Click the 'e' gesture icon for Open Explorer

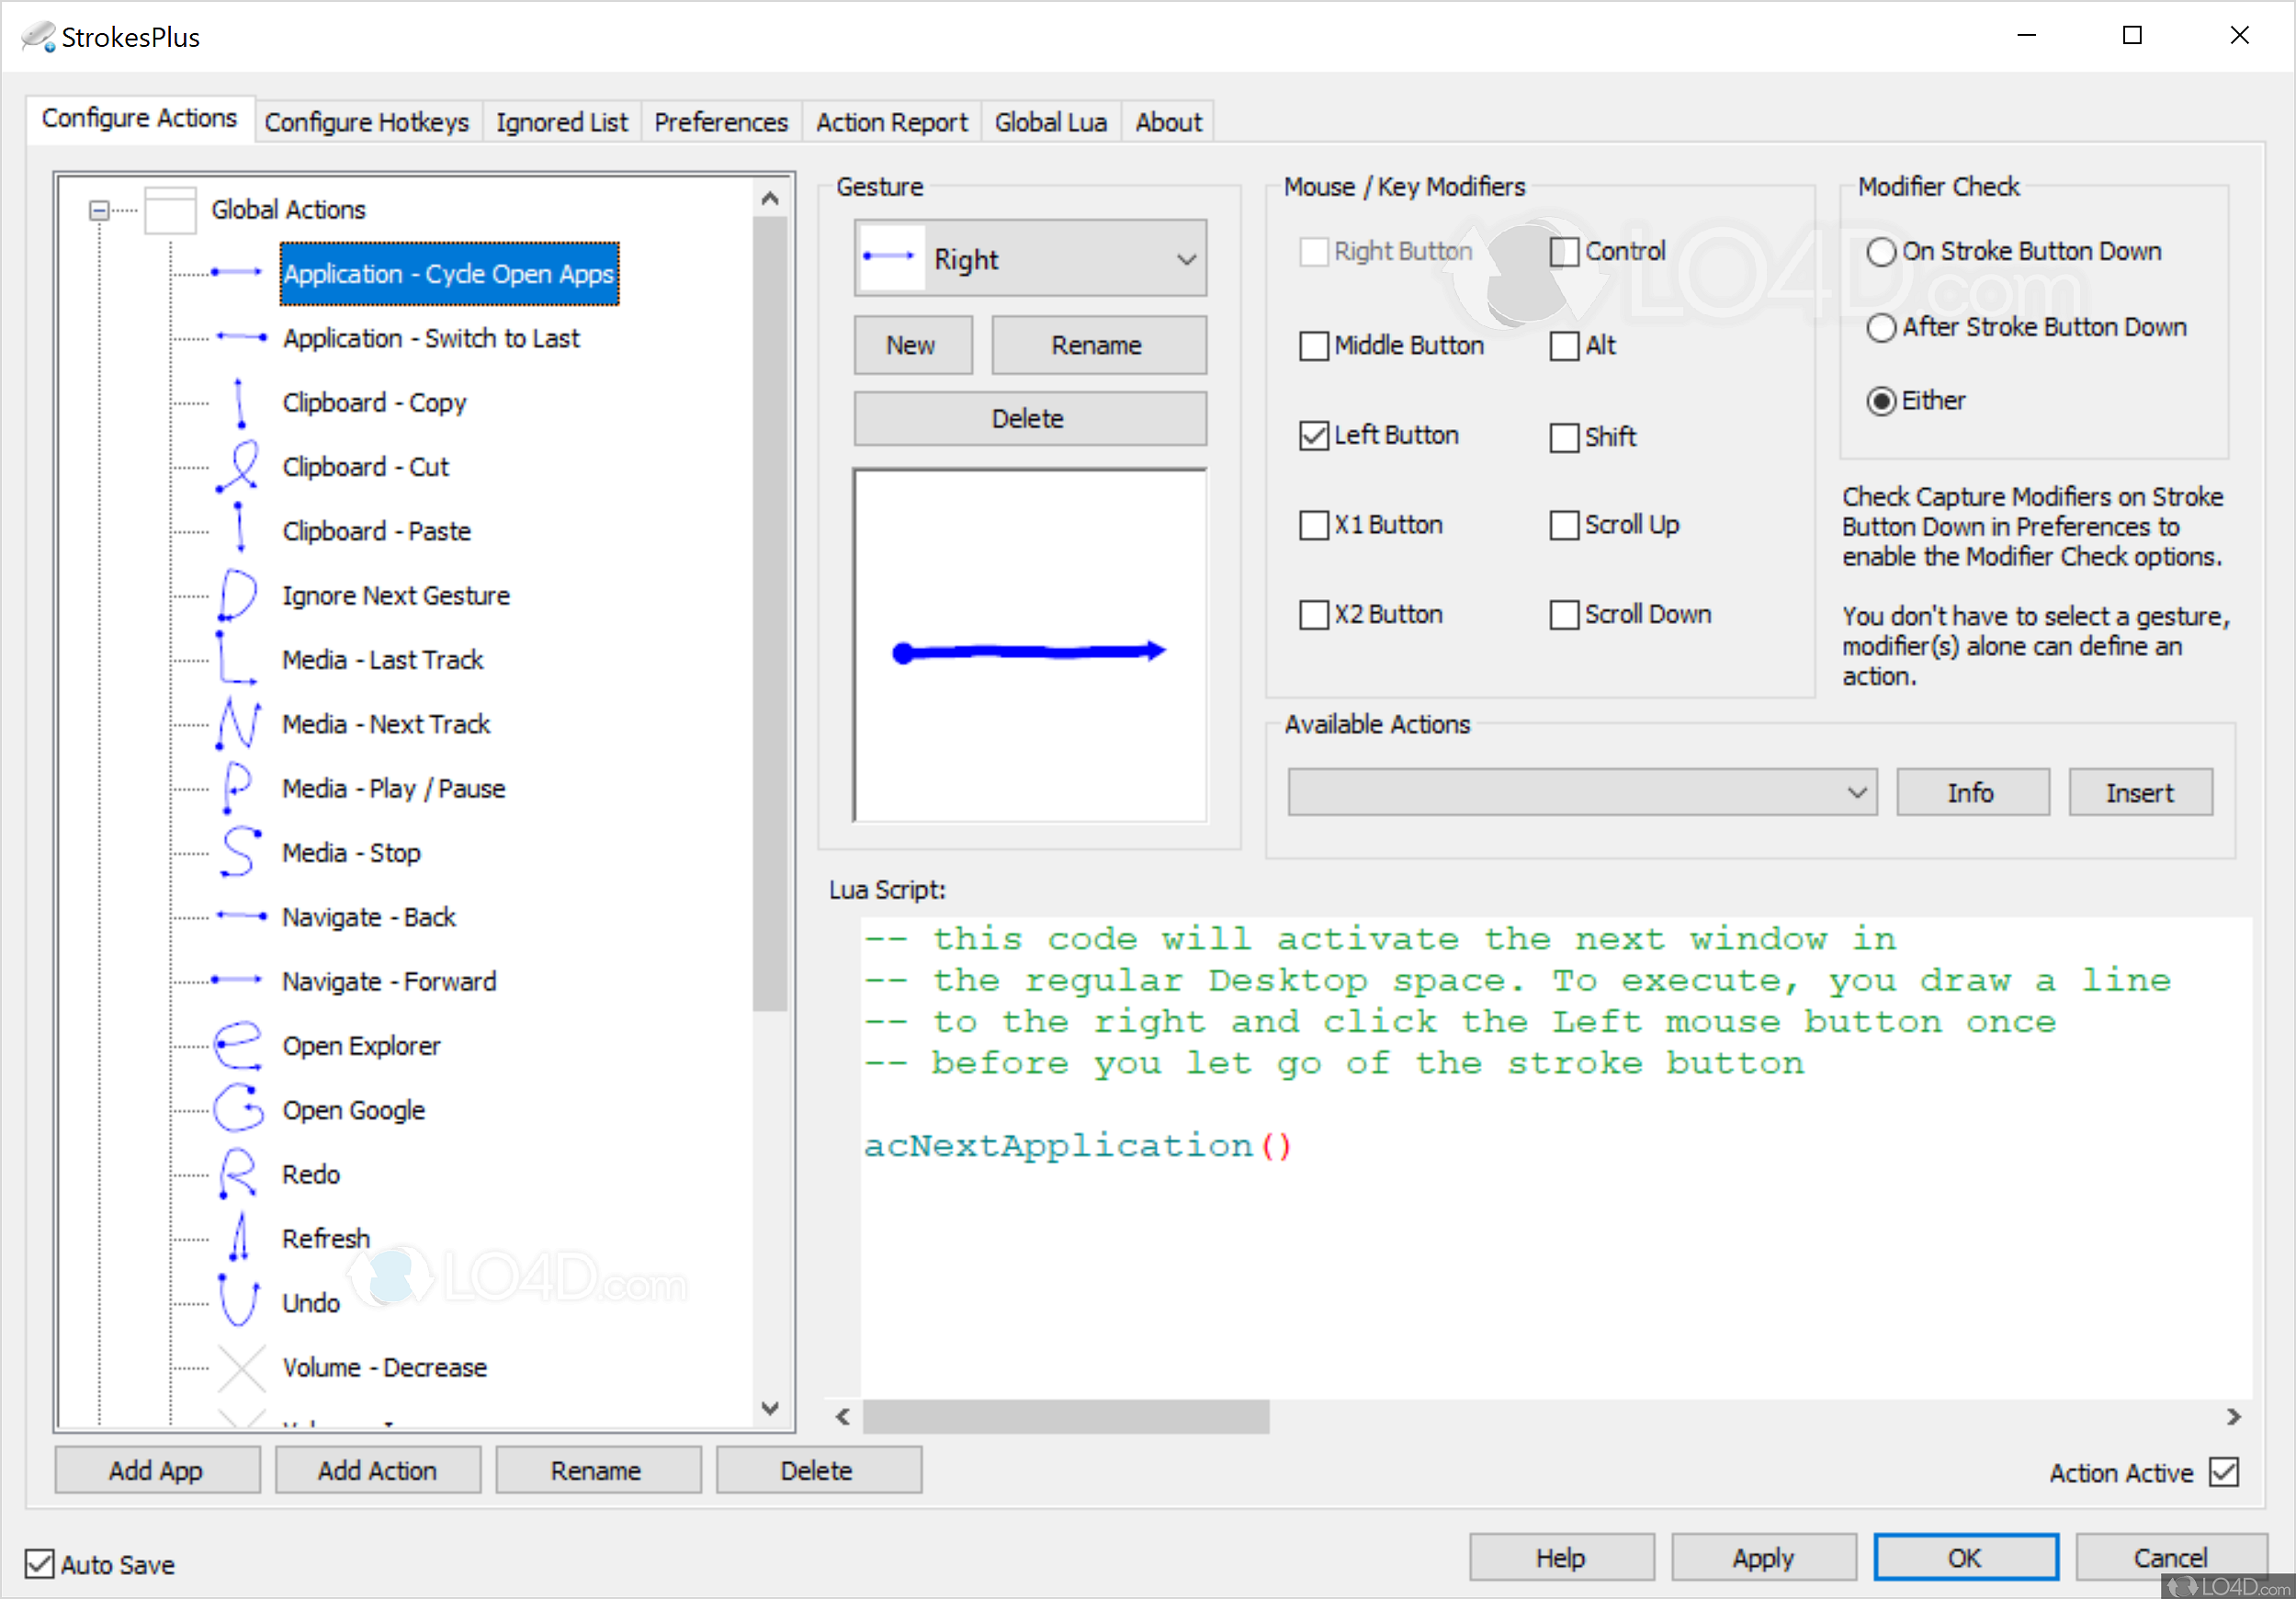(x=238, y=1045)
